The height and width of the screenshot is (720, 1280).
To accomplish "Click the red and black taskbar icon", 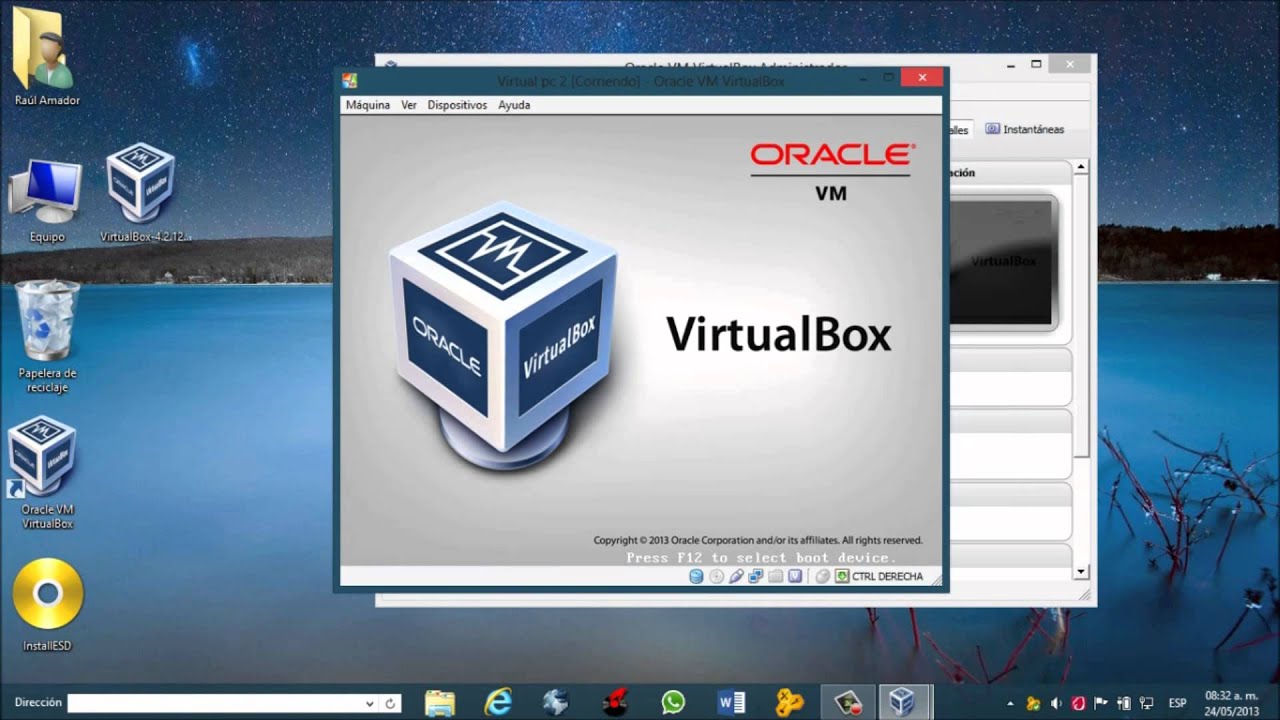I will 615,702.
